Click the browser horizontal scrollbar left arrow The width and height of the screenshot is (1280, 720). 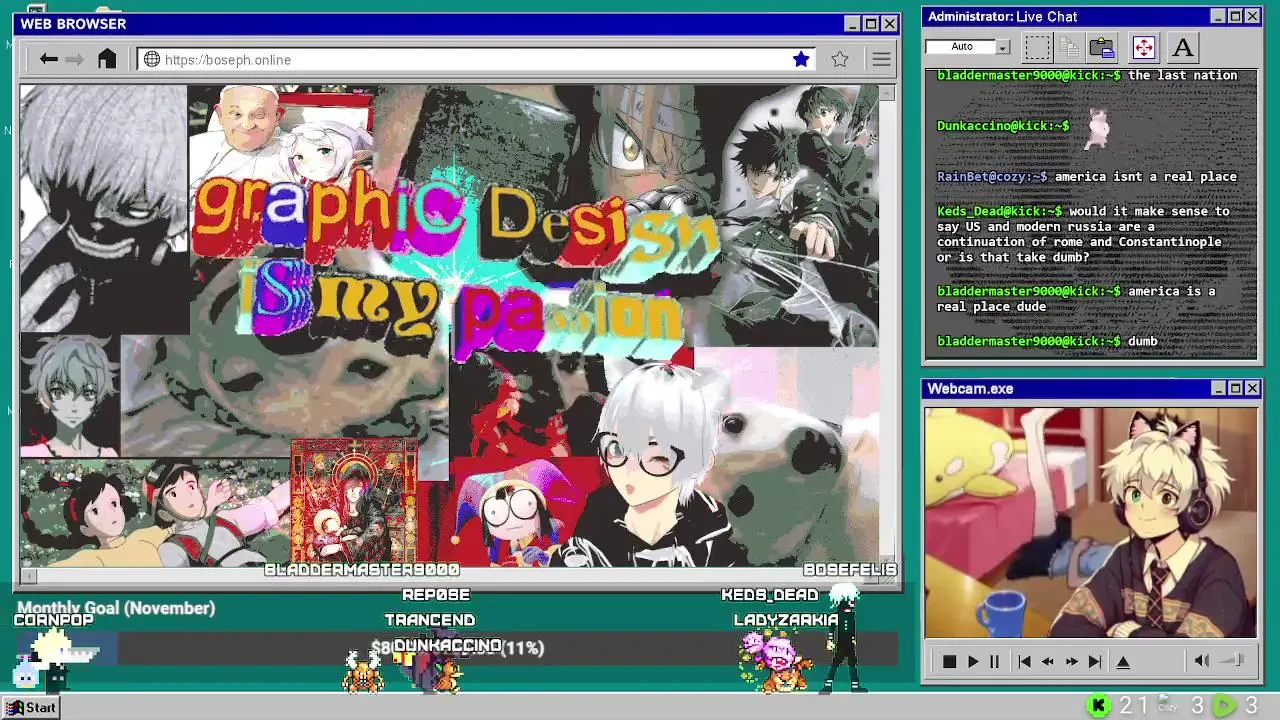[x=27, y=576]
